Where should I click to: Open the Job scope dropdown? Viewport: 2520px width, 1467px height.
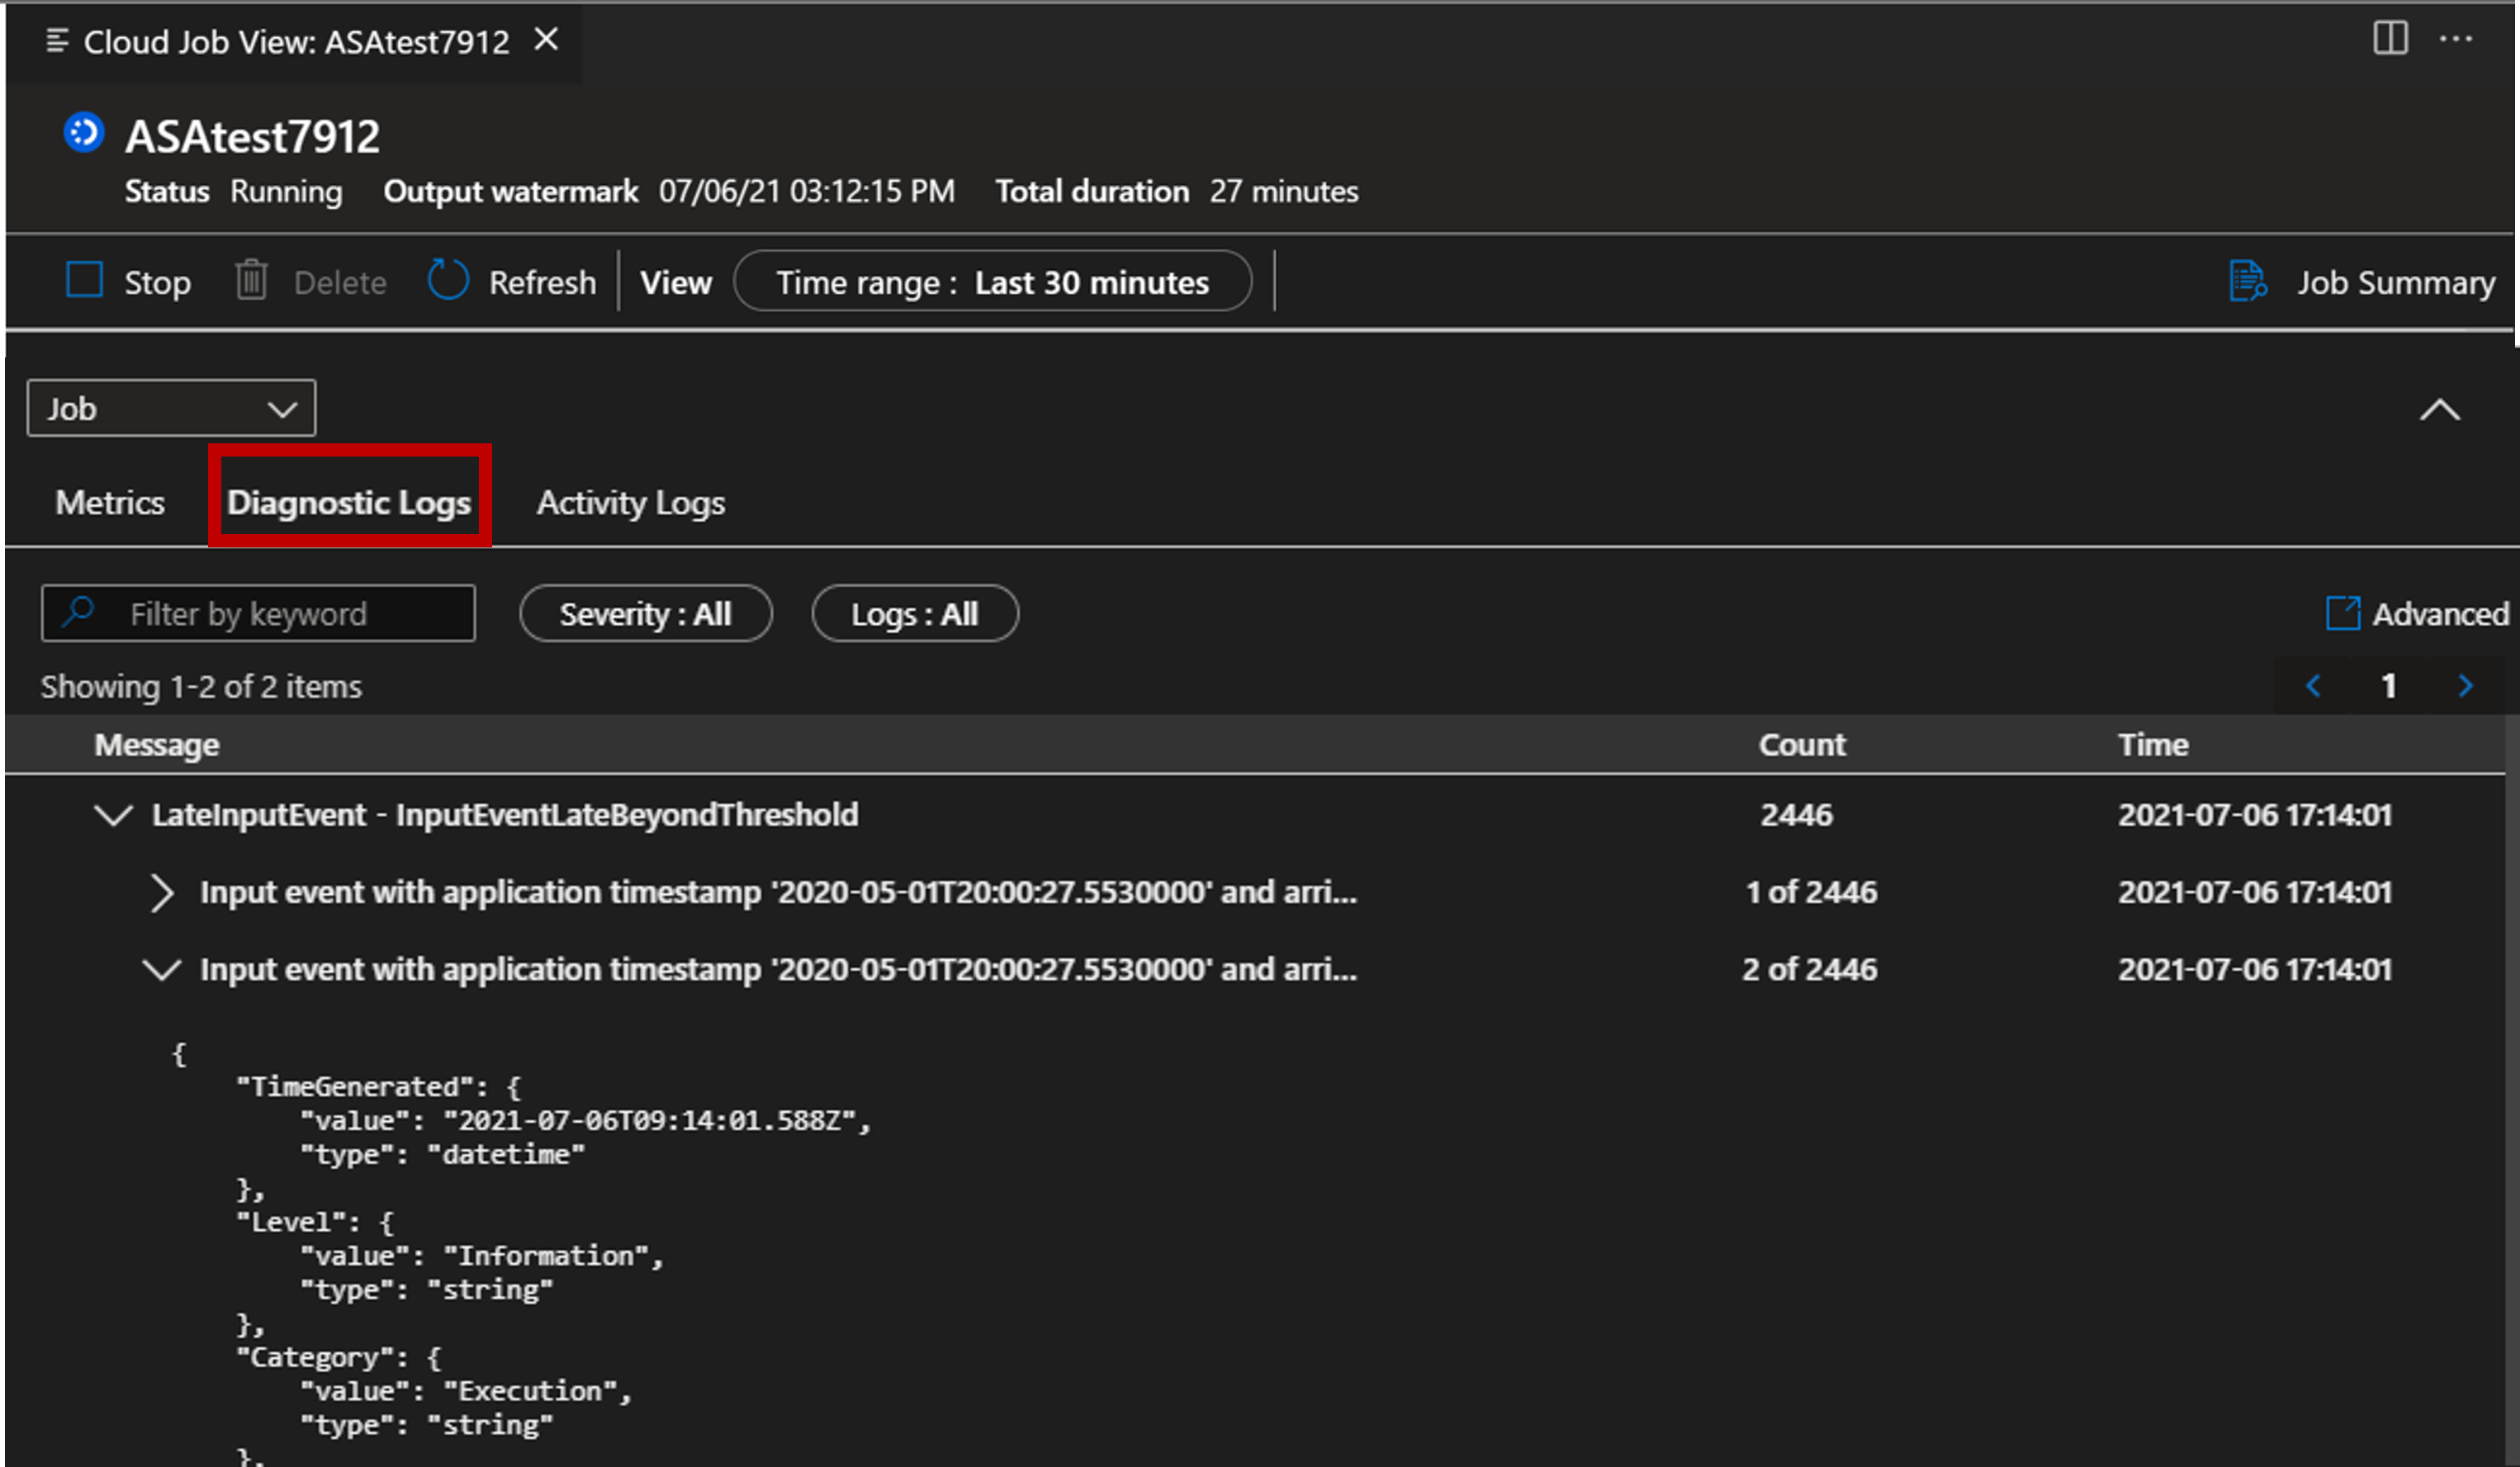point(168,405)
